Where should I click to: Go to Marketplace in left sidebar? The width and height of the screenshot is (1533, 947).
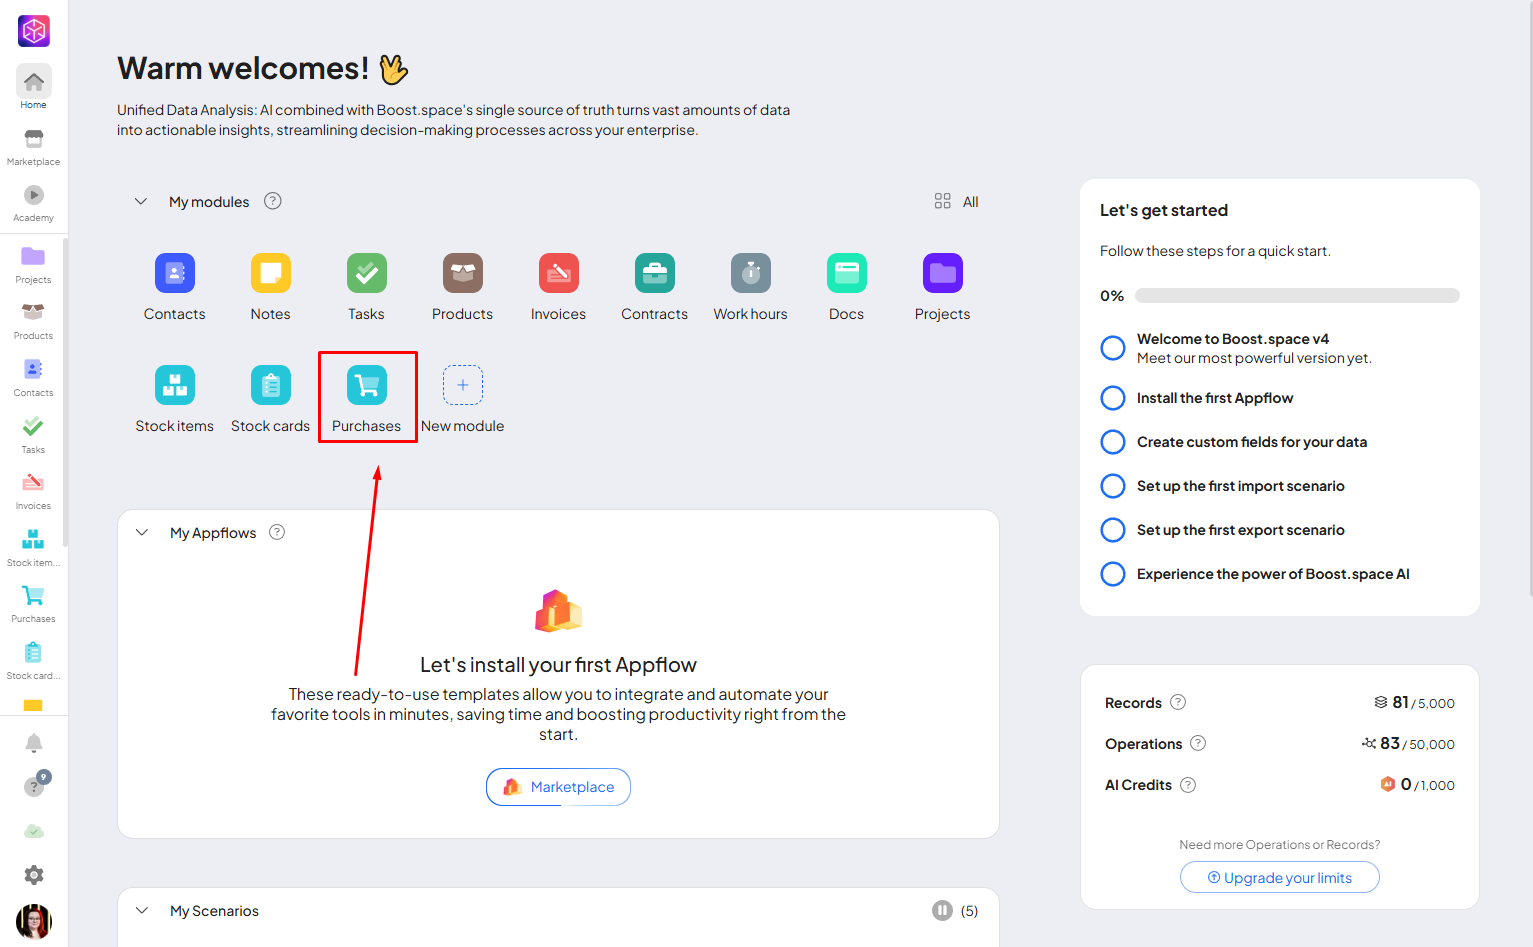[34, 145]
